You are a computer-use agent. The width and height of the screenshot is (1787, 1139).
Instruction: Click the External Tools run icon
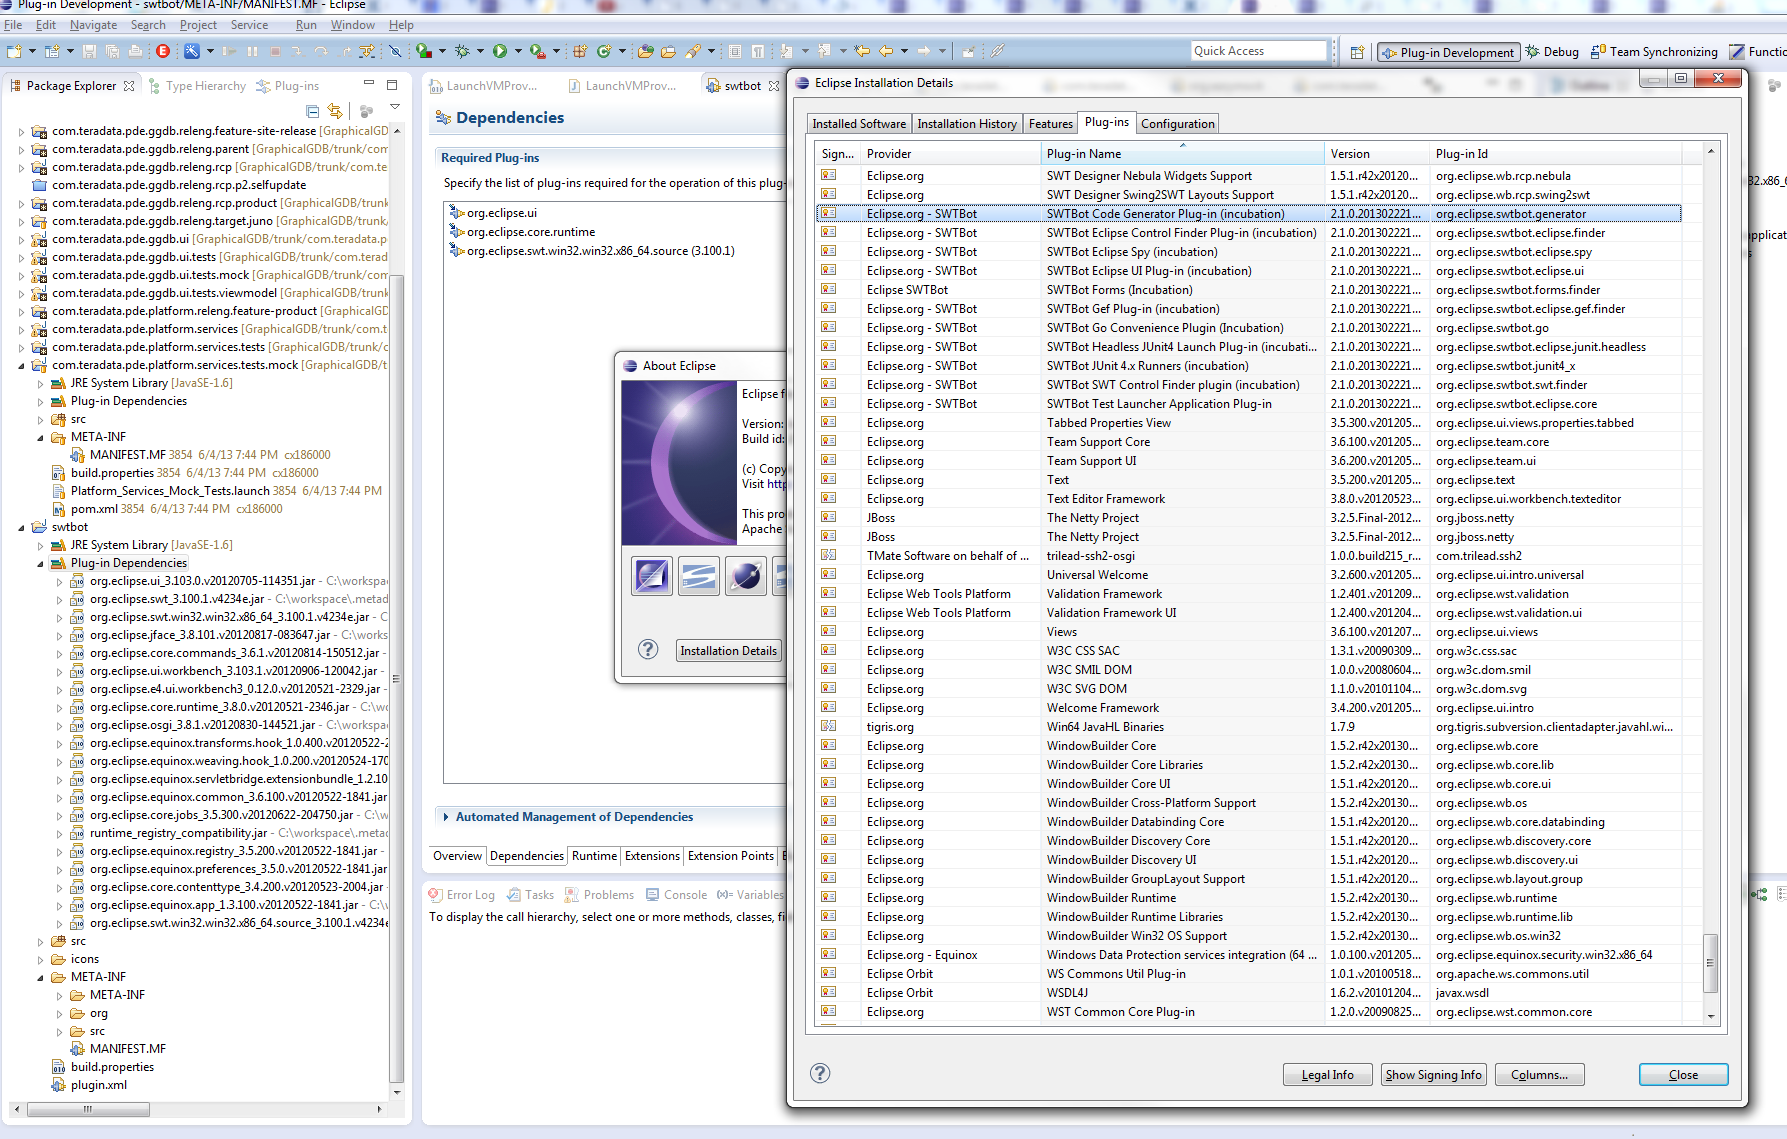pyautogui.click(x=538, y=51)
